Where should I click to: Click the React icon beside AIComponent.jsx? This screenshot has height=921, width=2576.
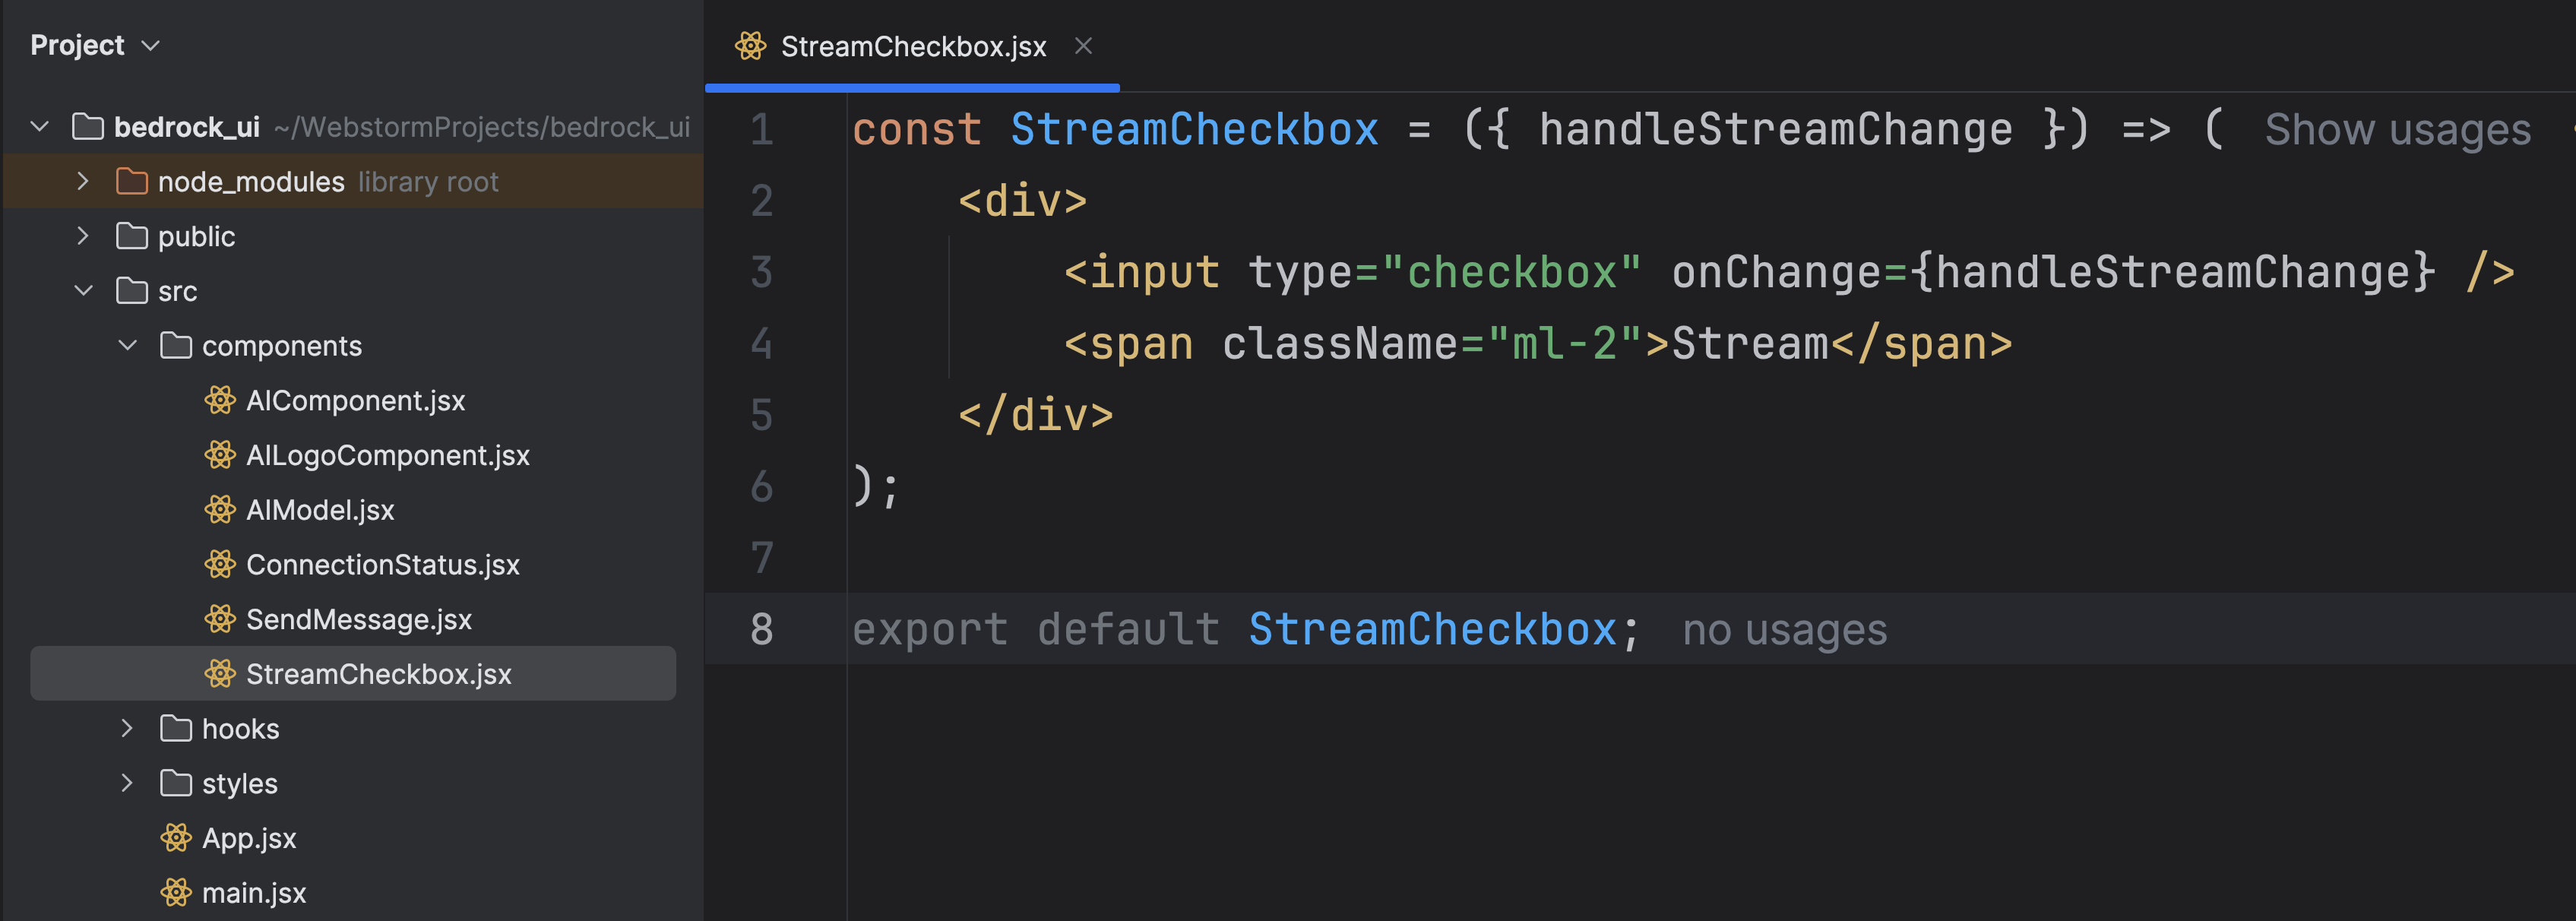(x=220, y=400)
